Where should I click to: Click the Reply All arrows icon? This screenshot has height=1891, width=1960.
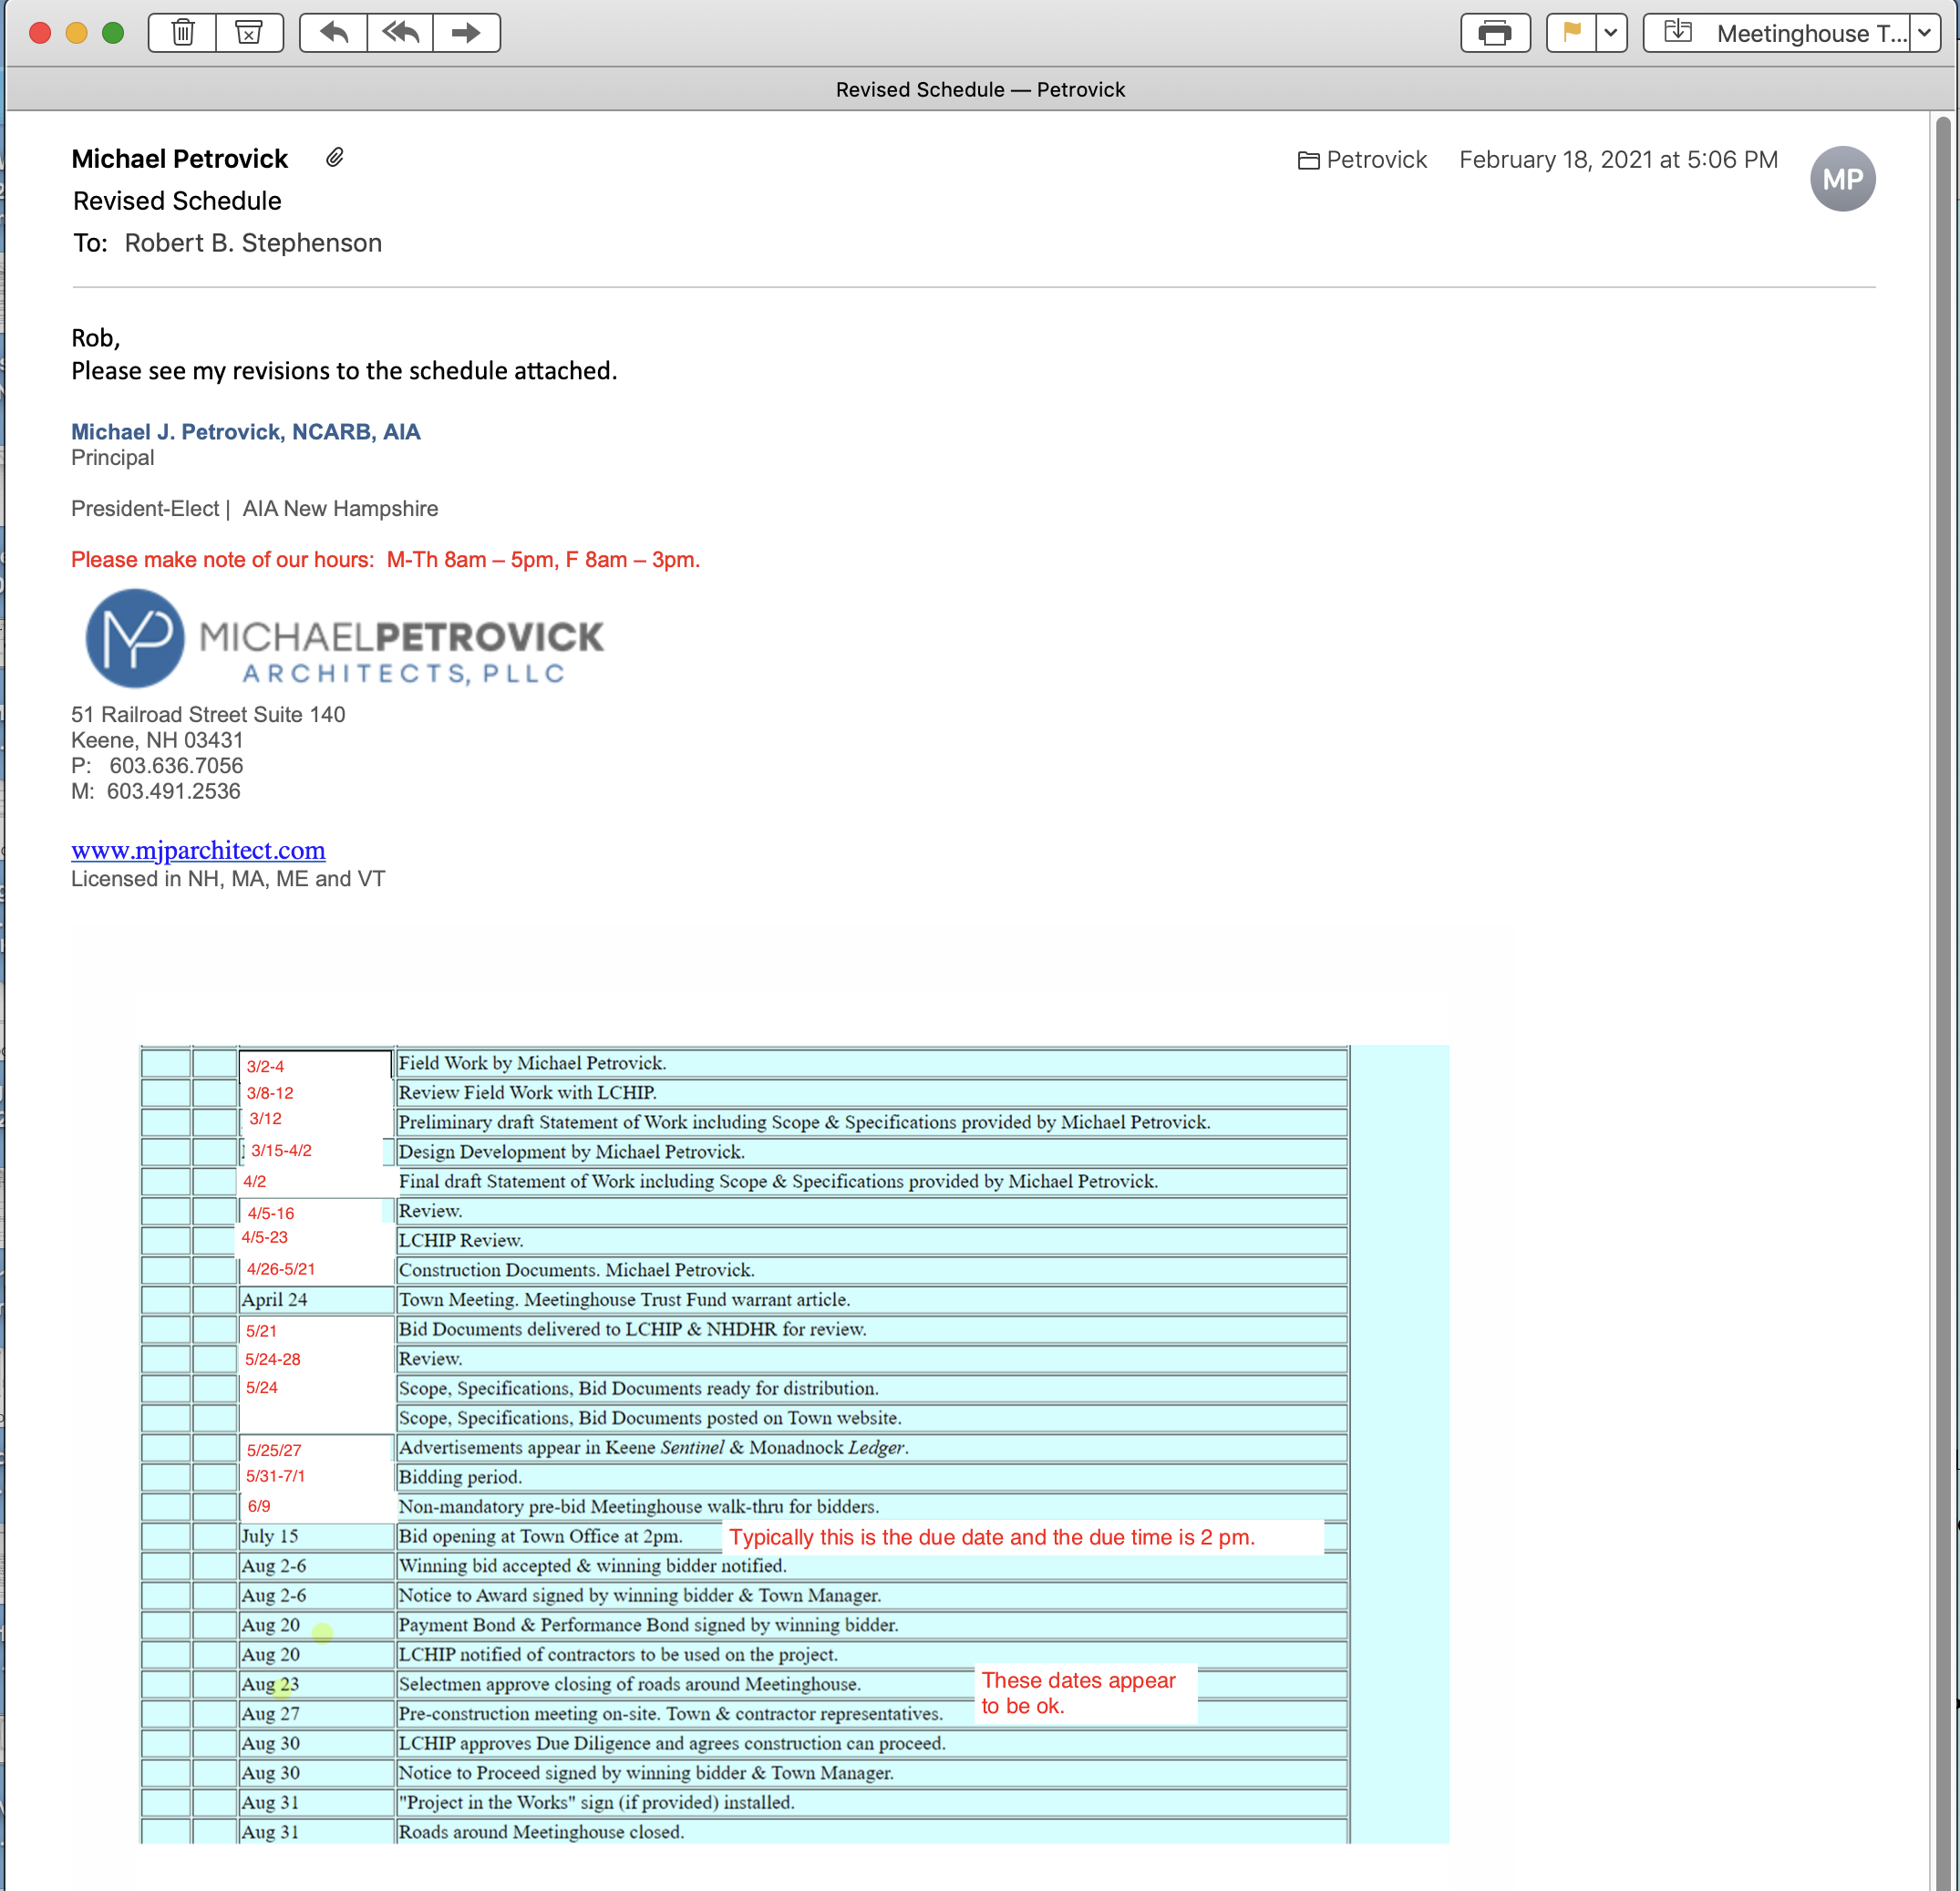point(400,33)
